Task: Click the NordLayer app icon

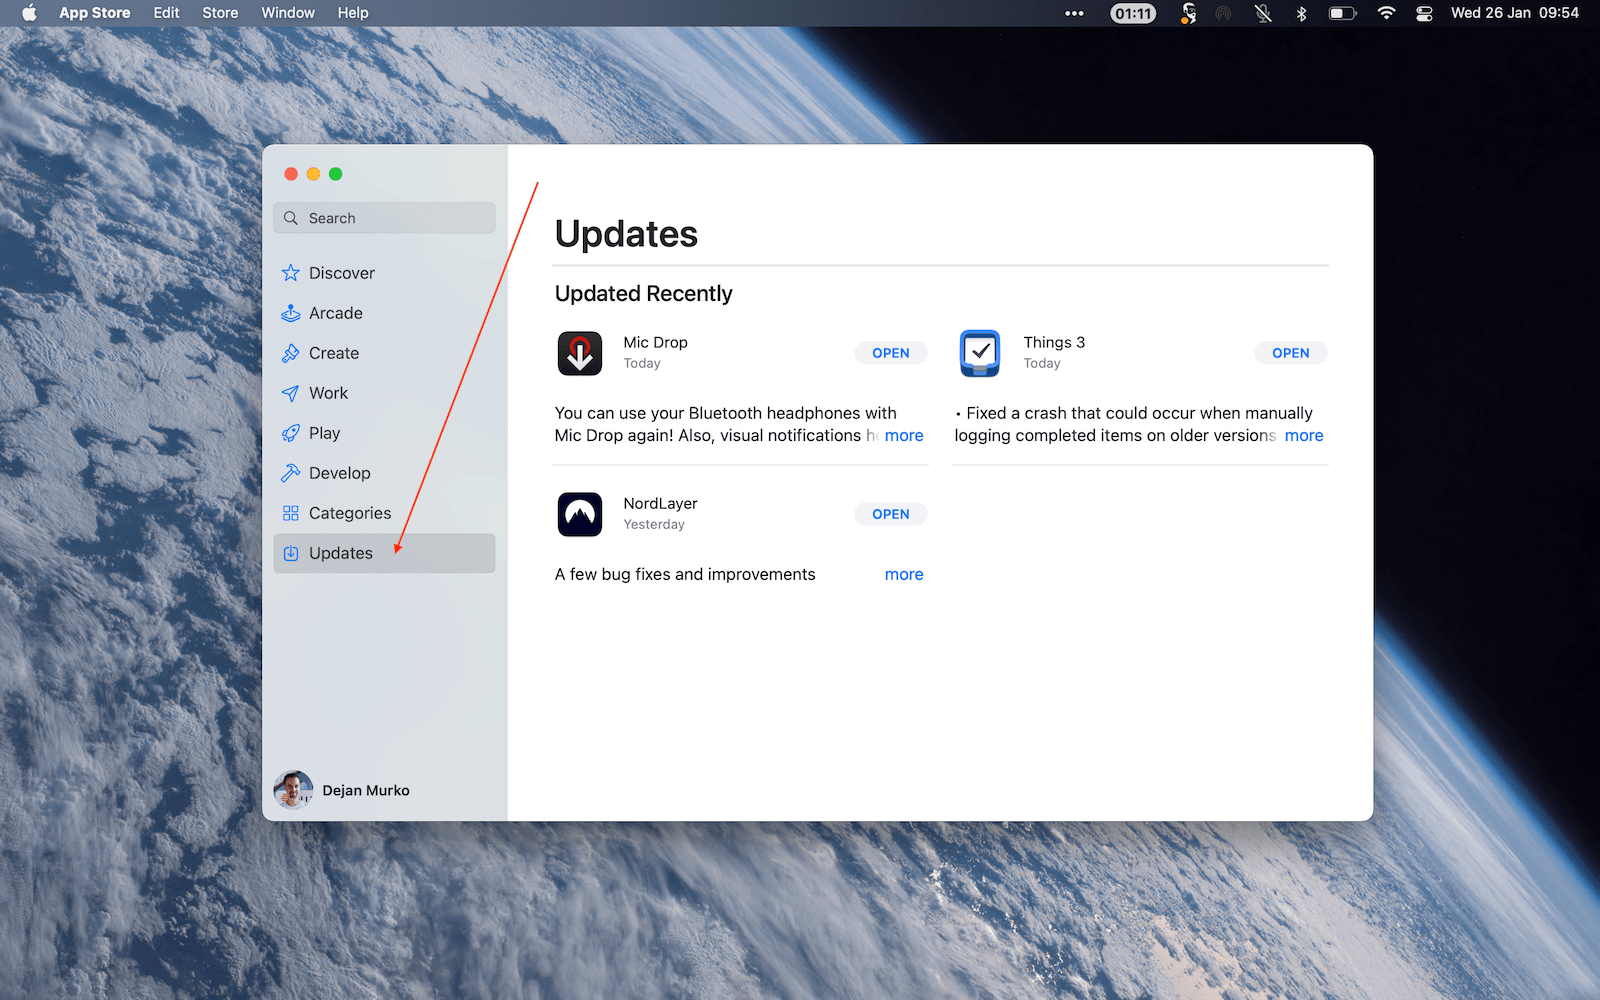Action: [x=580, y=514]
